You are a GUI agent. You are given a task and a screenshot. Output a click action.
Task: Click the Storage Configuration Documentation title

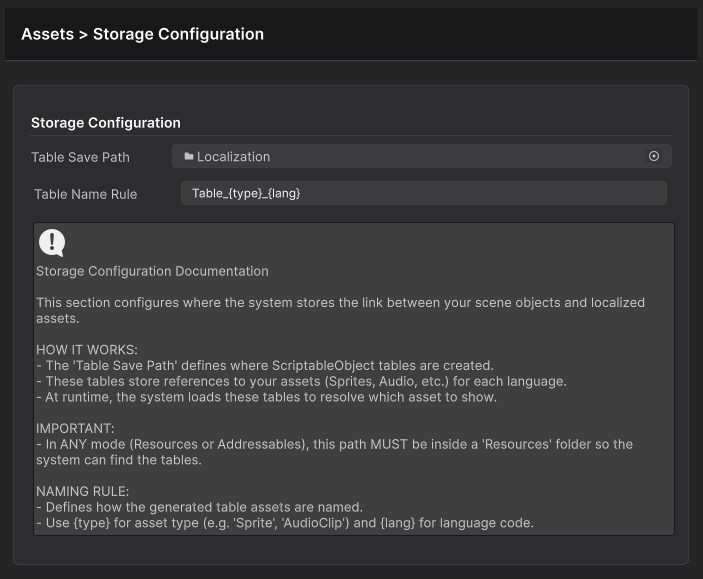click(152, 271)
